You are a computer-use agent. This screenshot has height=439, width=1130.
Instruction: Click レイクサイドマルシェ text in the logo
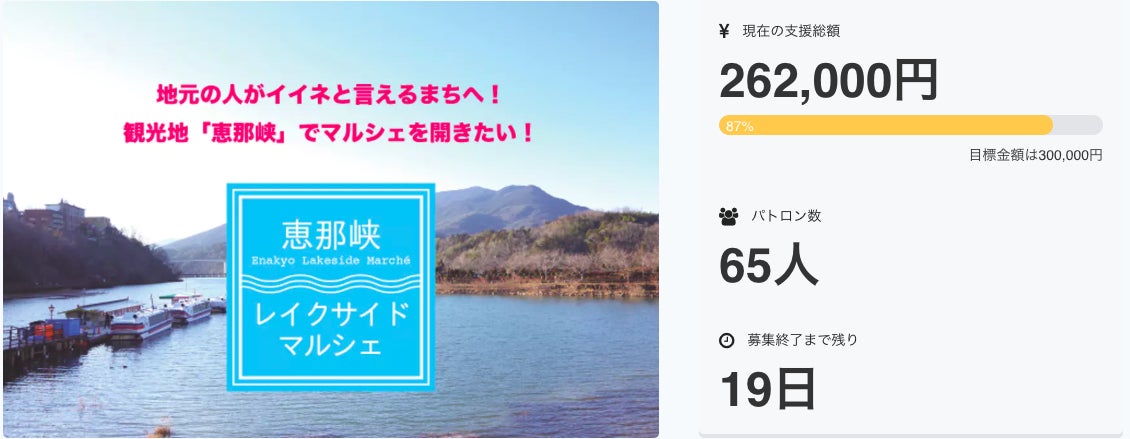click(331, 330)
